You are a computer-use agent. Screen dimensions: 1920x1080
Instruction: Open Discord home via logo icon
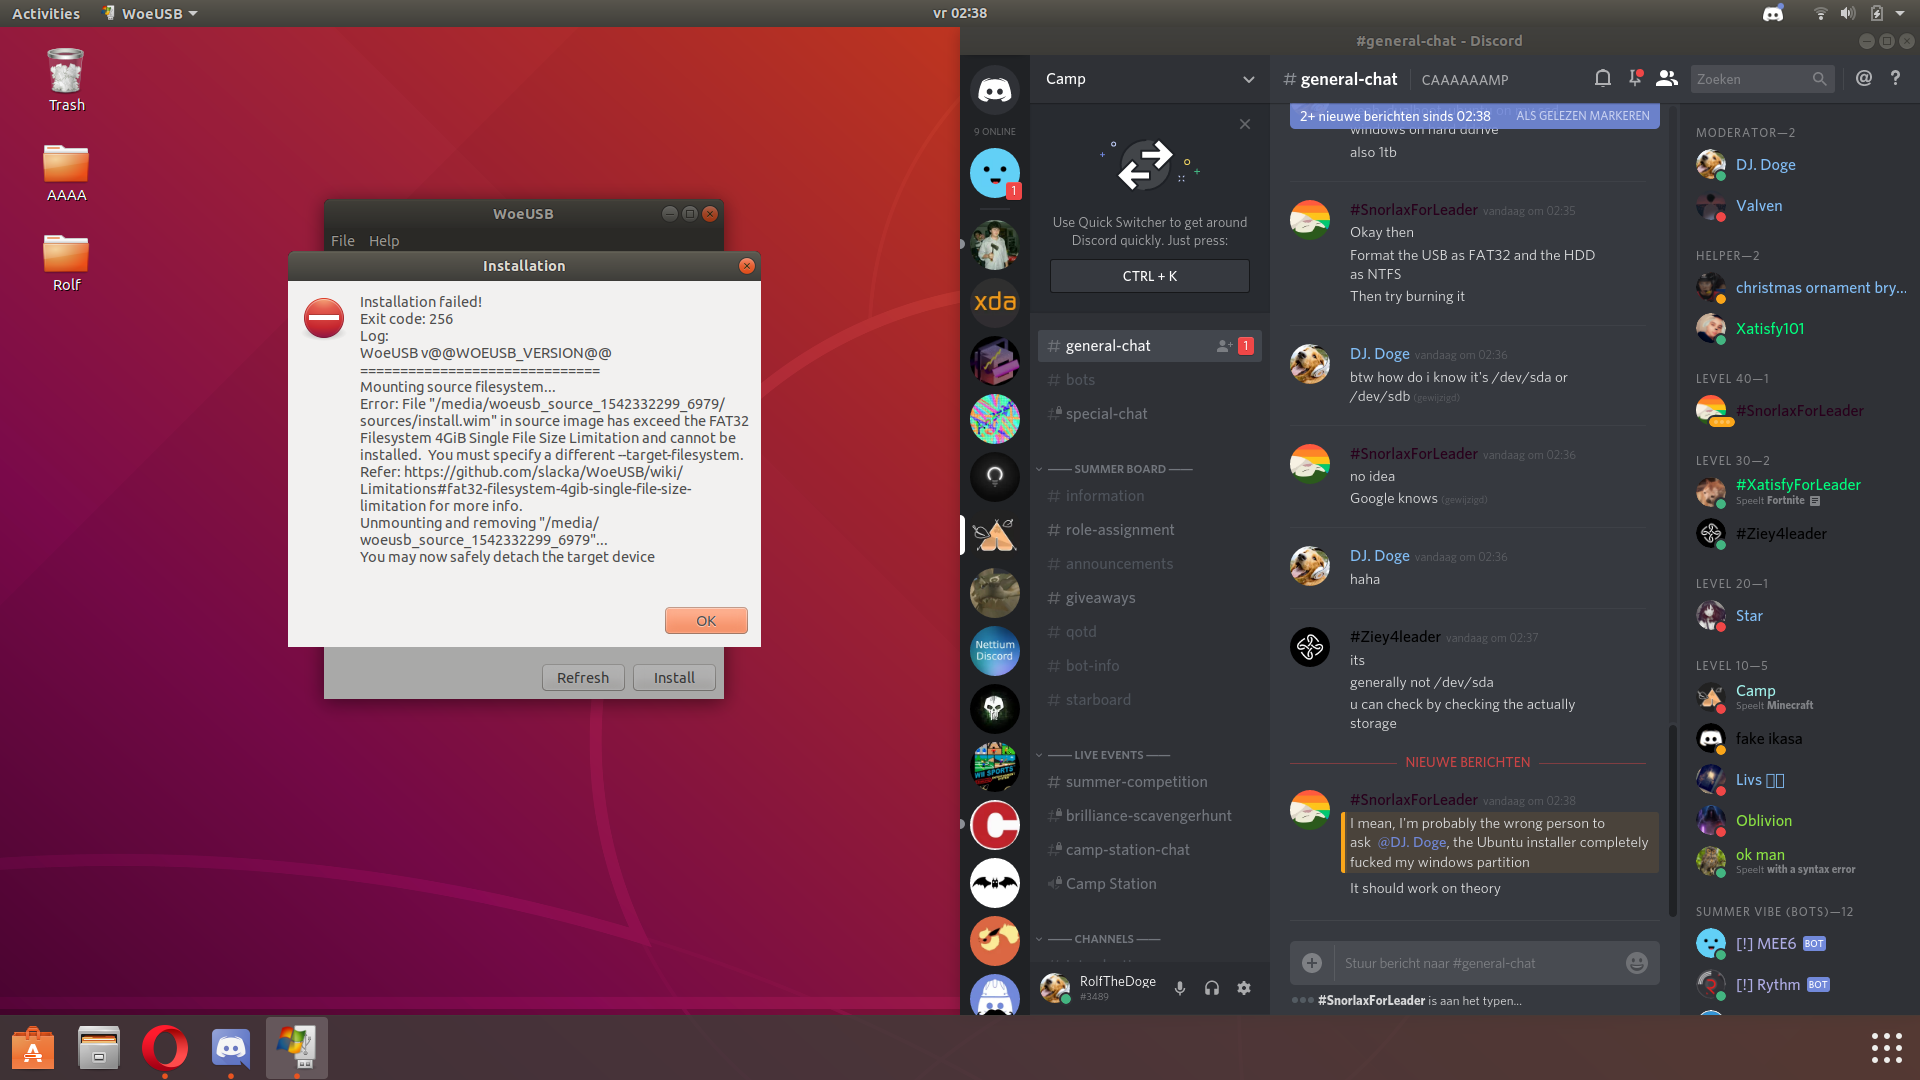(994, 90)
